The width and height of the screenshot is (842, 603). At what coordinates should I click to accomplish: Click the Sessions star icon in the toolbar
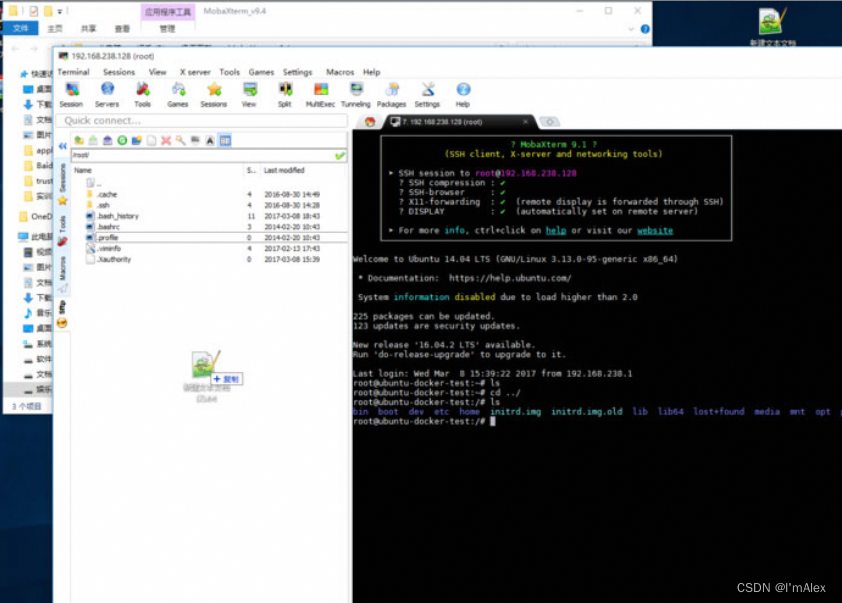[214, 95]
